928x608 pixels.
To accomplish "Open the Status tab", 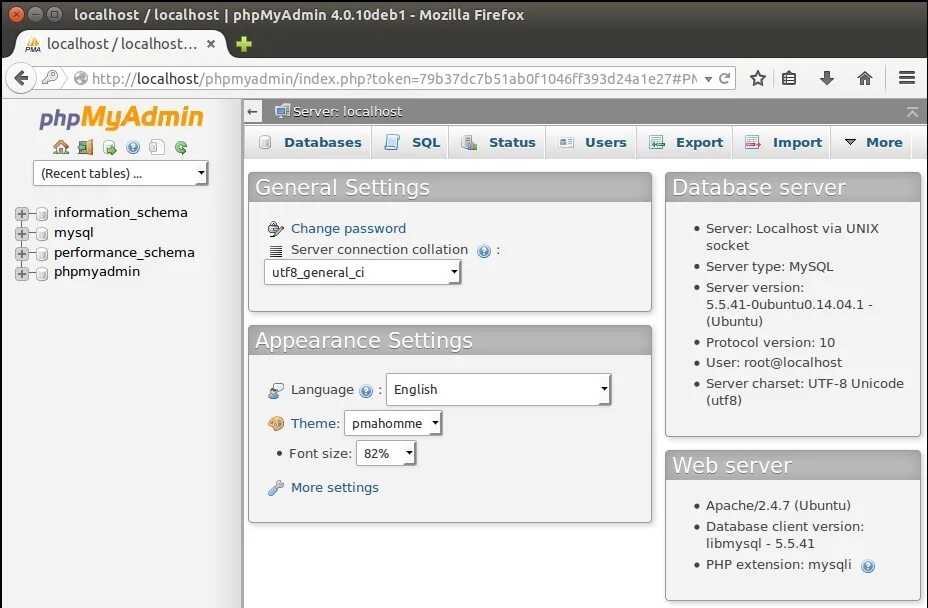I will 498,143.
